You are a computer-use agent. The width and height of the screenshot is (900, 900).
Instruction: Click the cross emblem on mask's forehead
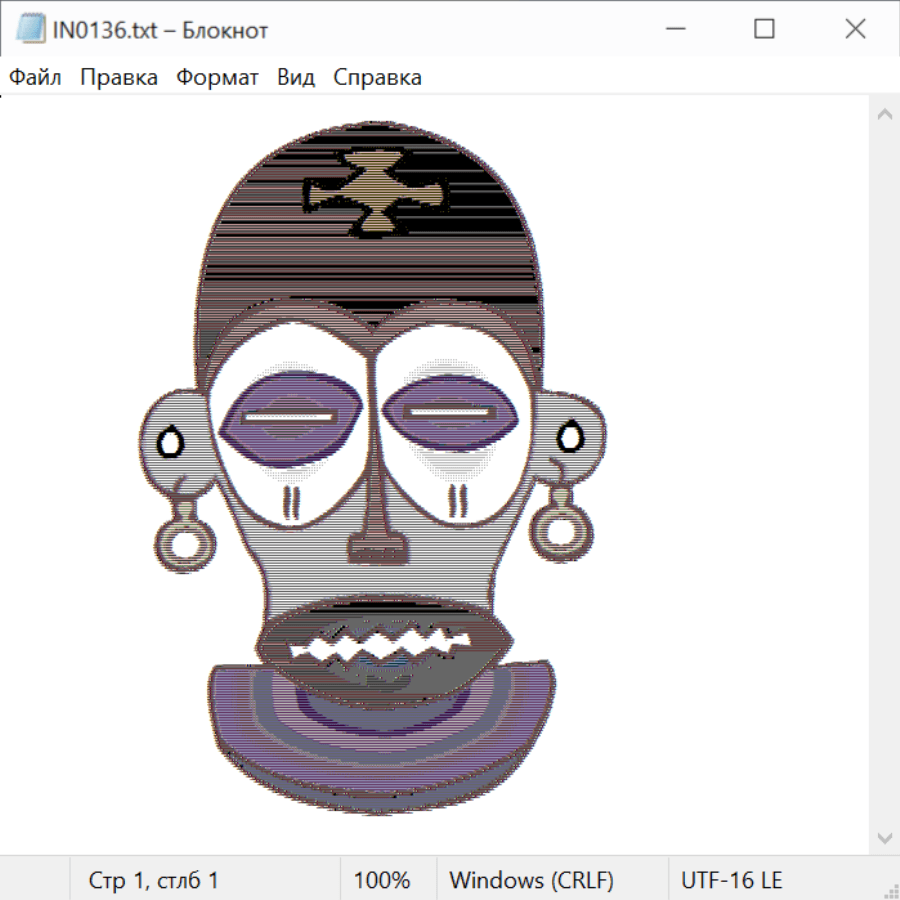coord(376,194)
